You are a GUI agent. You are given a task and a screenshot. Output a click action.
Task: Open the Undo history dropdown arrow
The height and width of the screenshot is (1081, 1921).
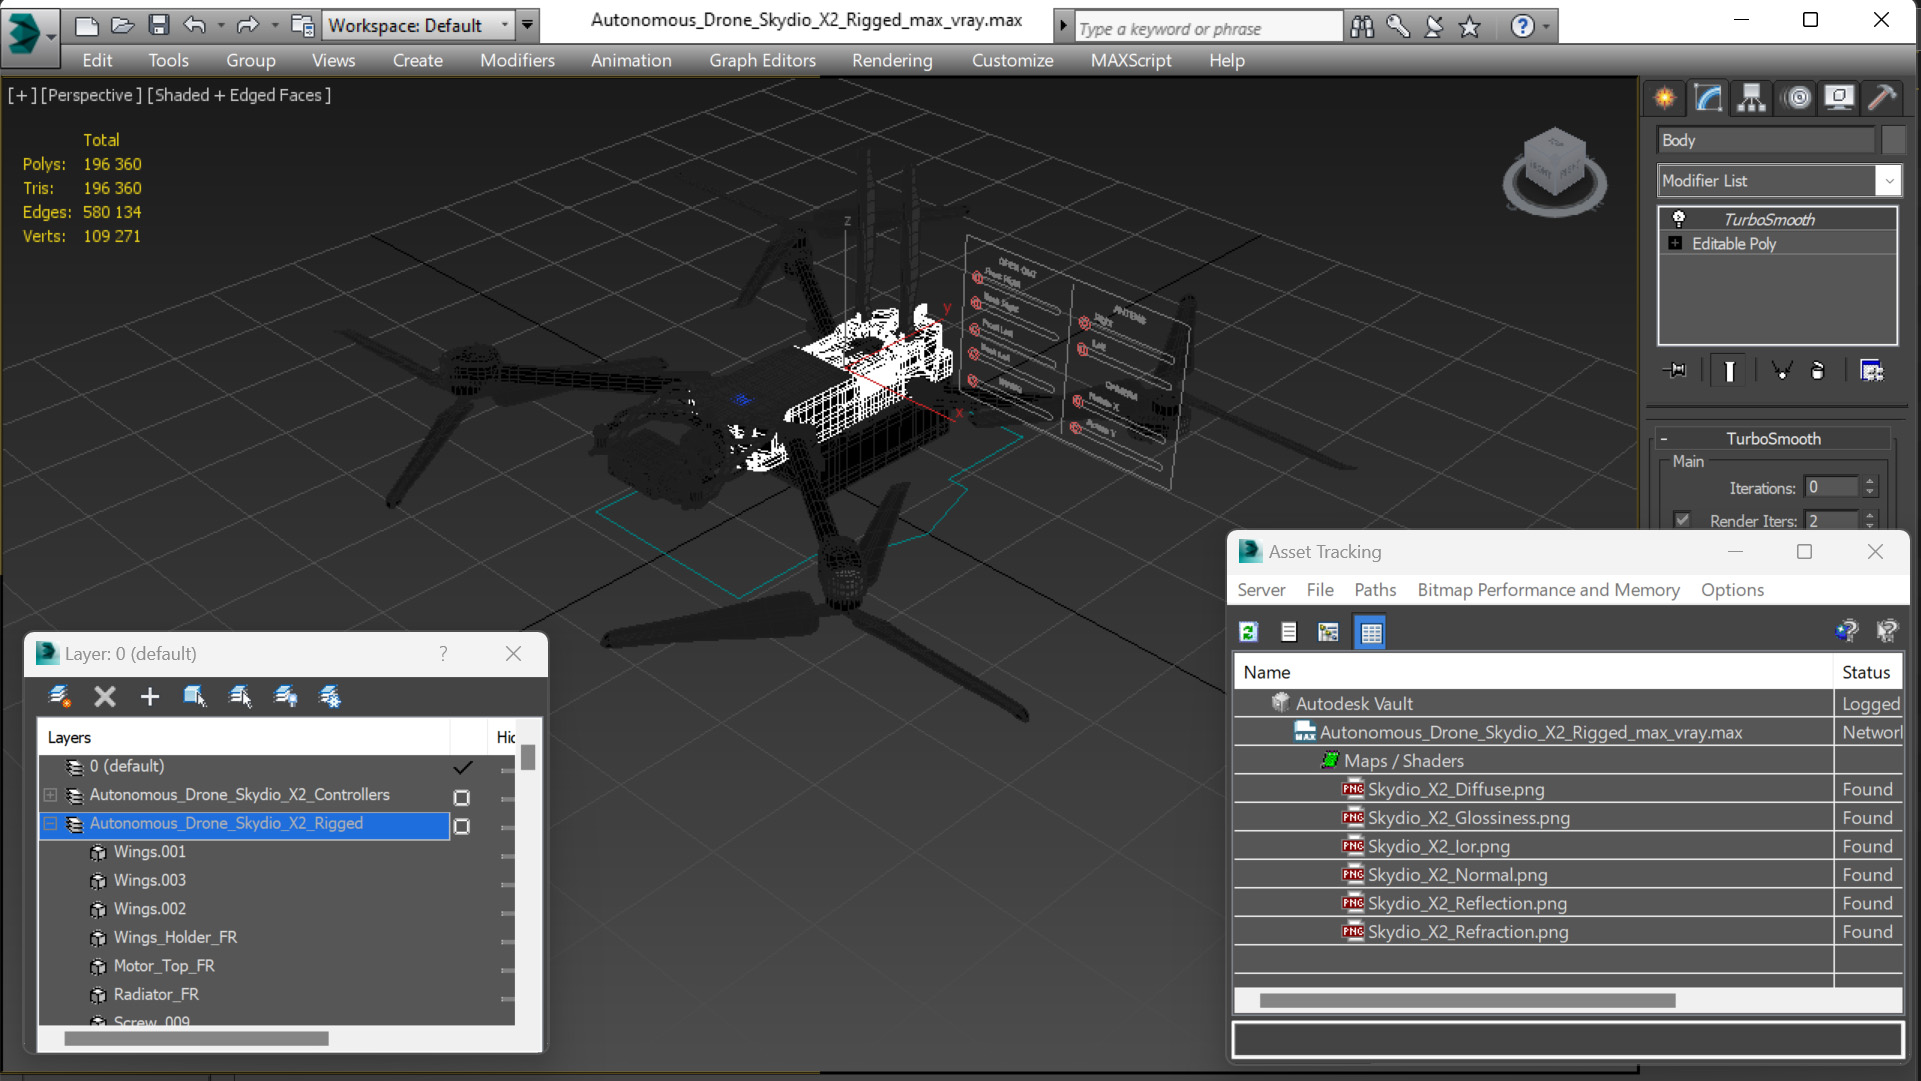pos(221,25)
